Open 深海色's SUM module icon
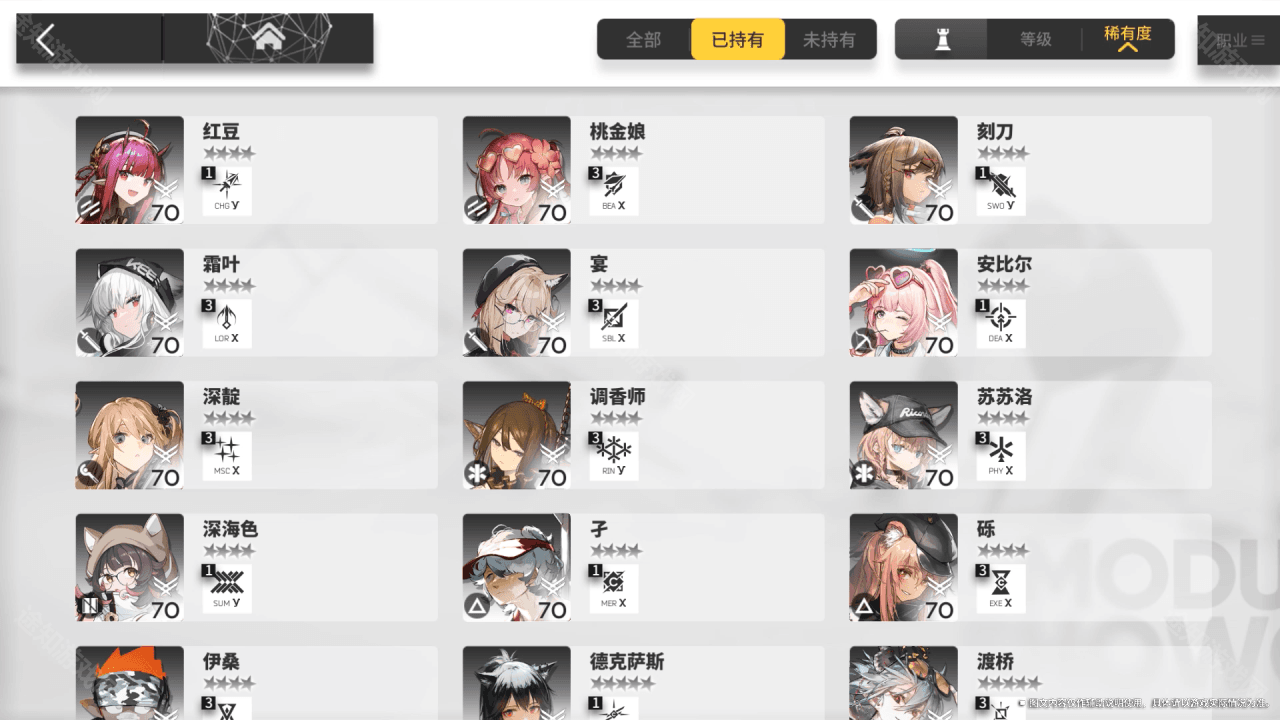 pyautogui.click(x=227, y=589)
